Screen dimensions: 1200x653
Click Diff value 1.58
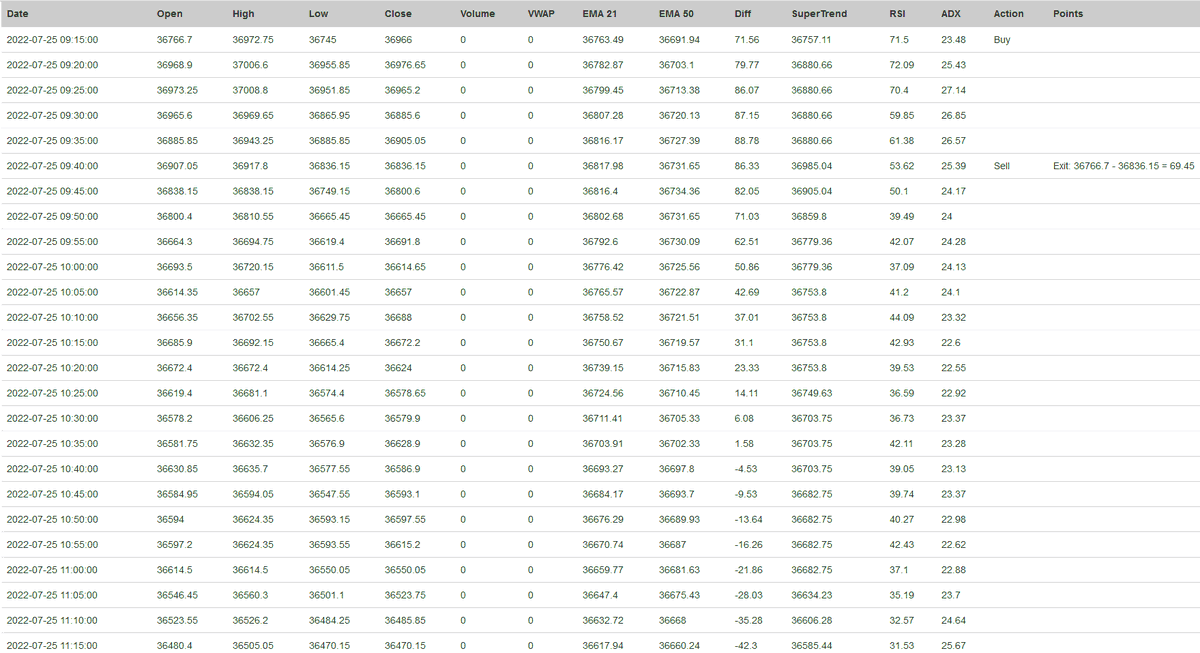[x=744, y=443]
